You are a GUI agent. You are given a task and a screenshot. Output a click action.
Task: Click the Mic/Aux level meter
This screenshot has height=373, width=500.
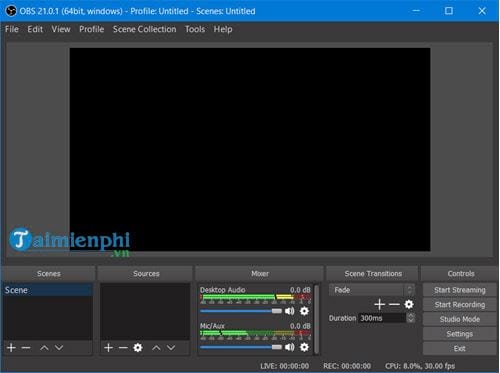click(256, 333)
